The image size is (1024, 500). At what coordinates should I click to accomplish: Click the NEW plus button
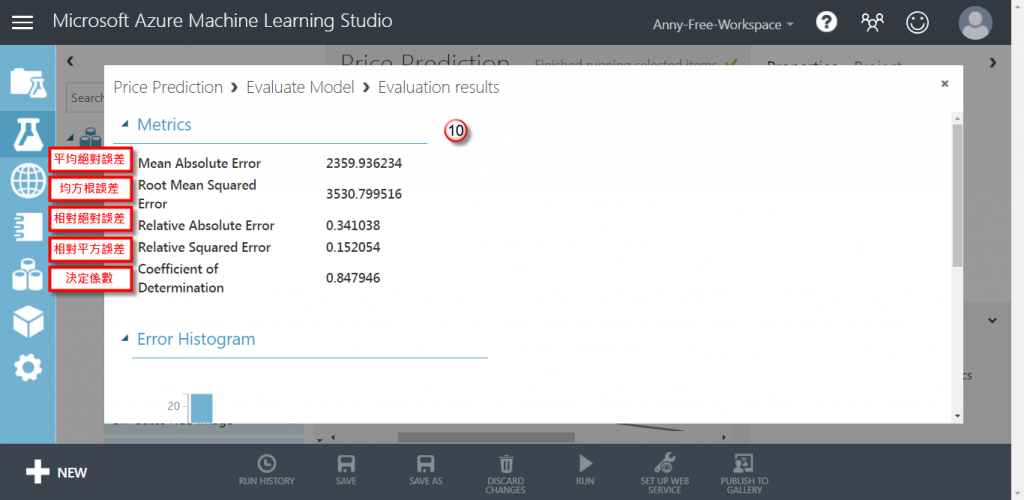click(x=56, y=473)
